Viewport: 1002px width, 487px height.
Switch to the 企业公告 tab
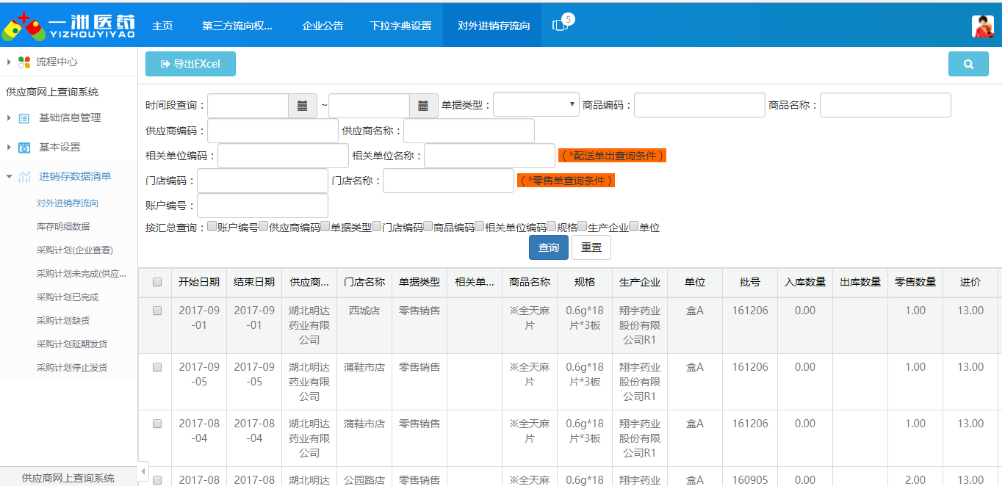[x=322, y=25]
